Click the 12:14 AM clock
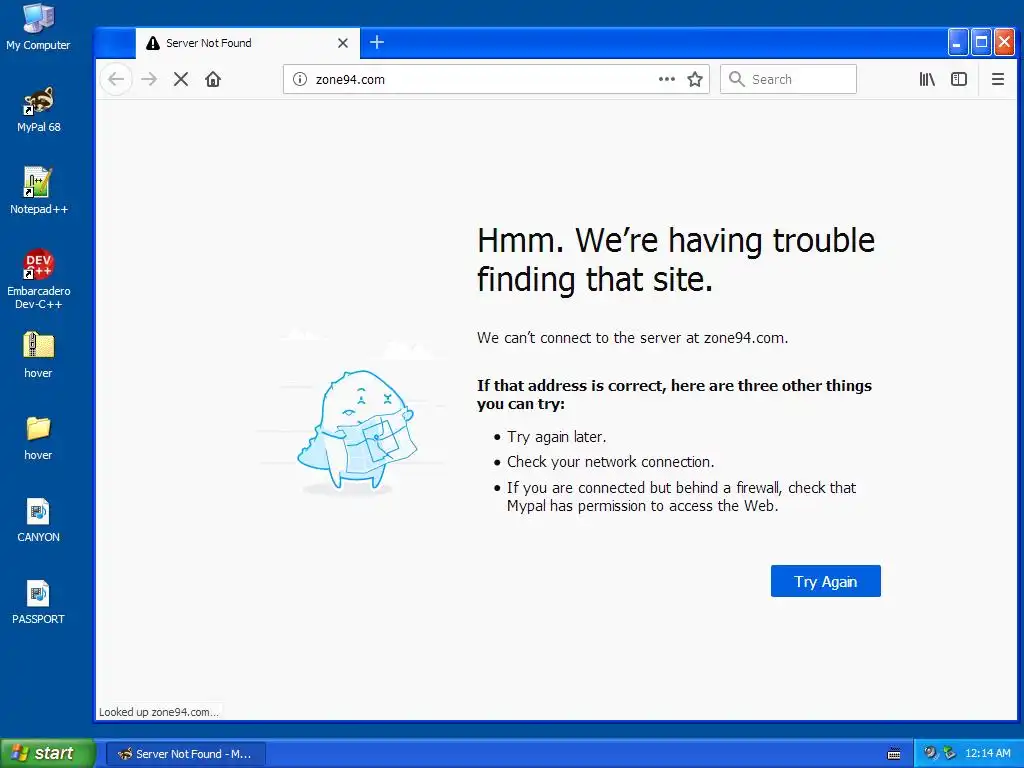This screenshot has height=768, width=1024. tap(988, 753)
